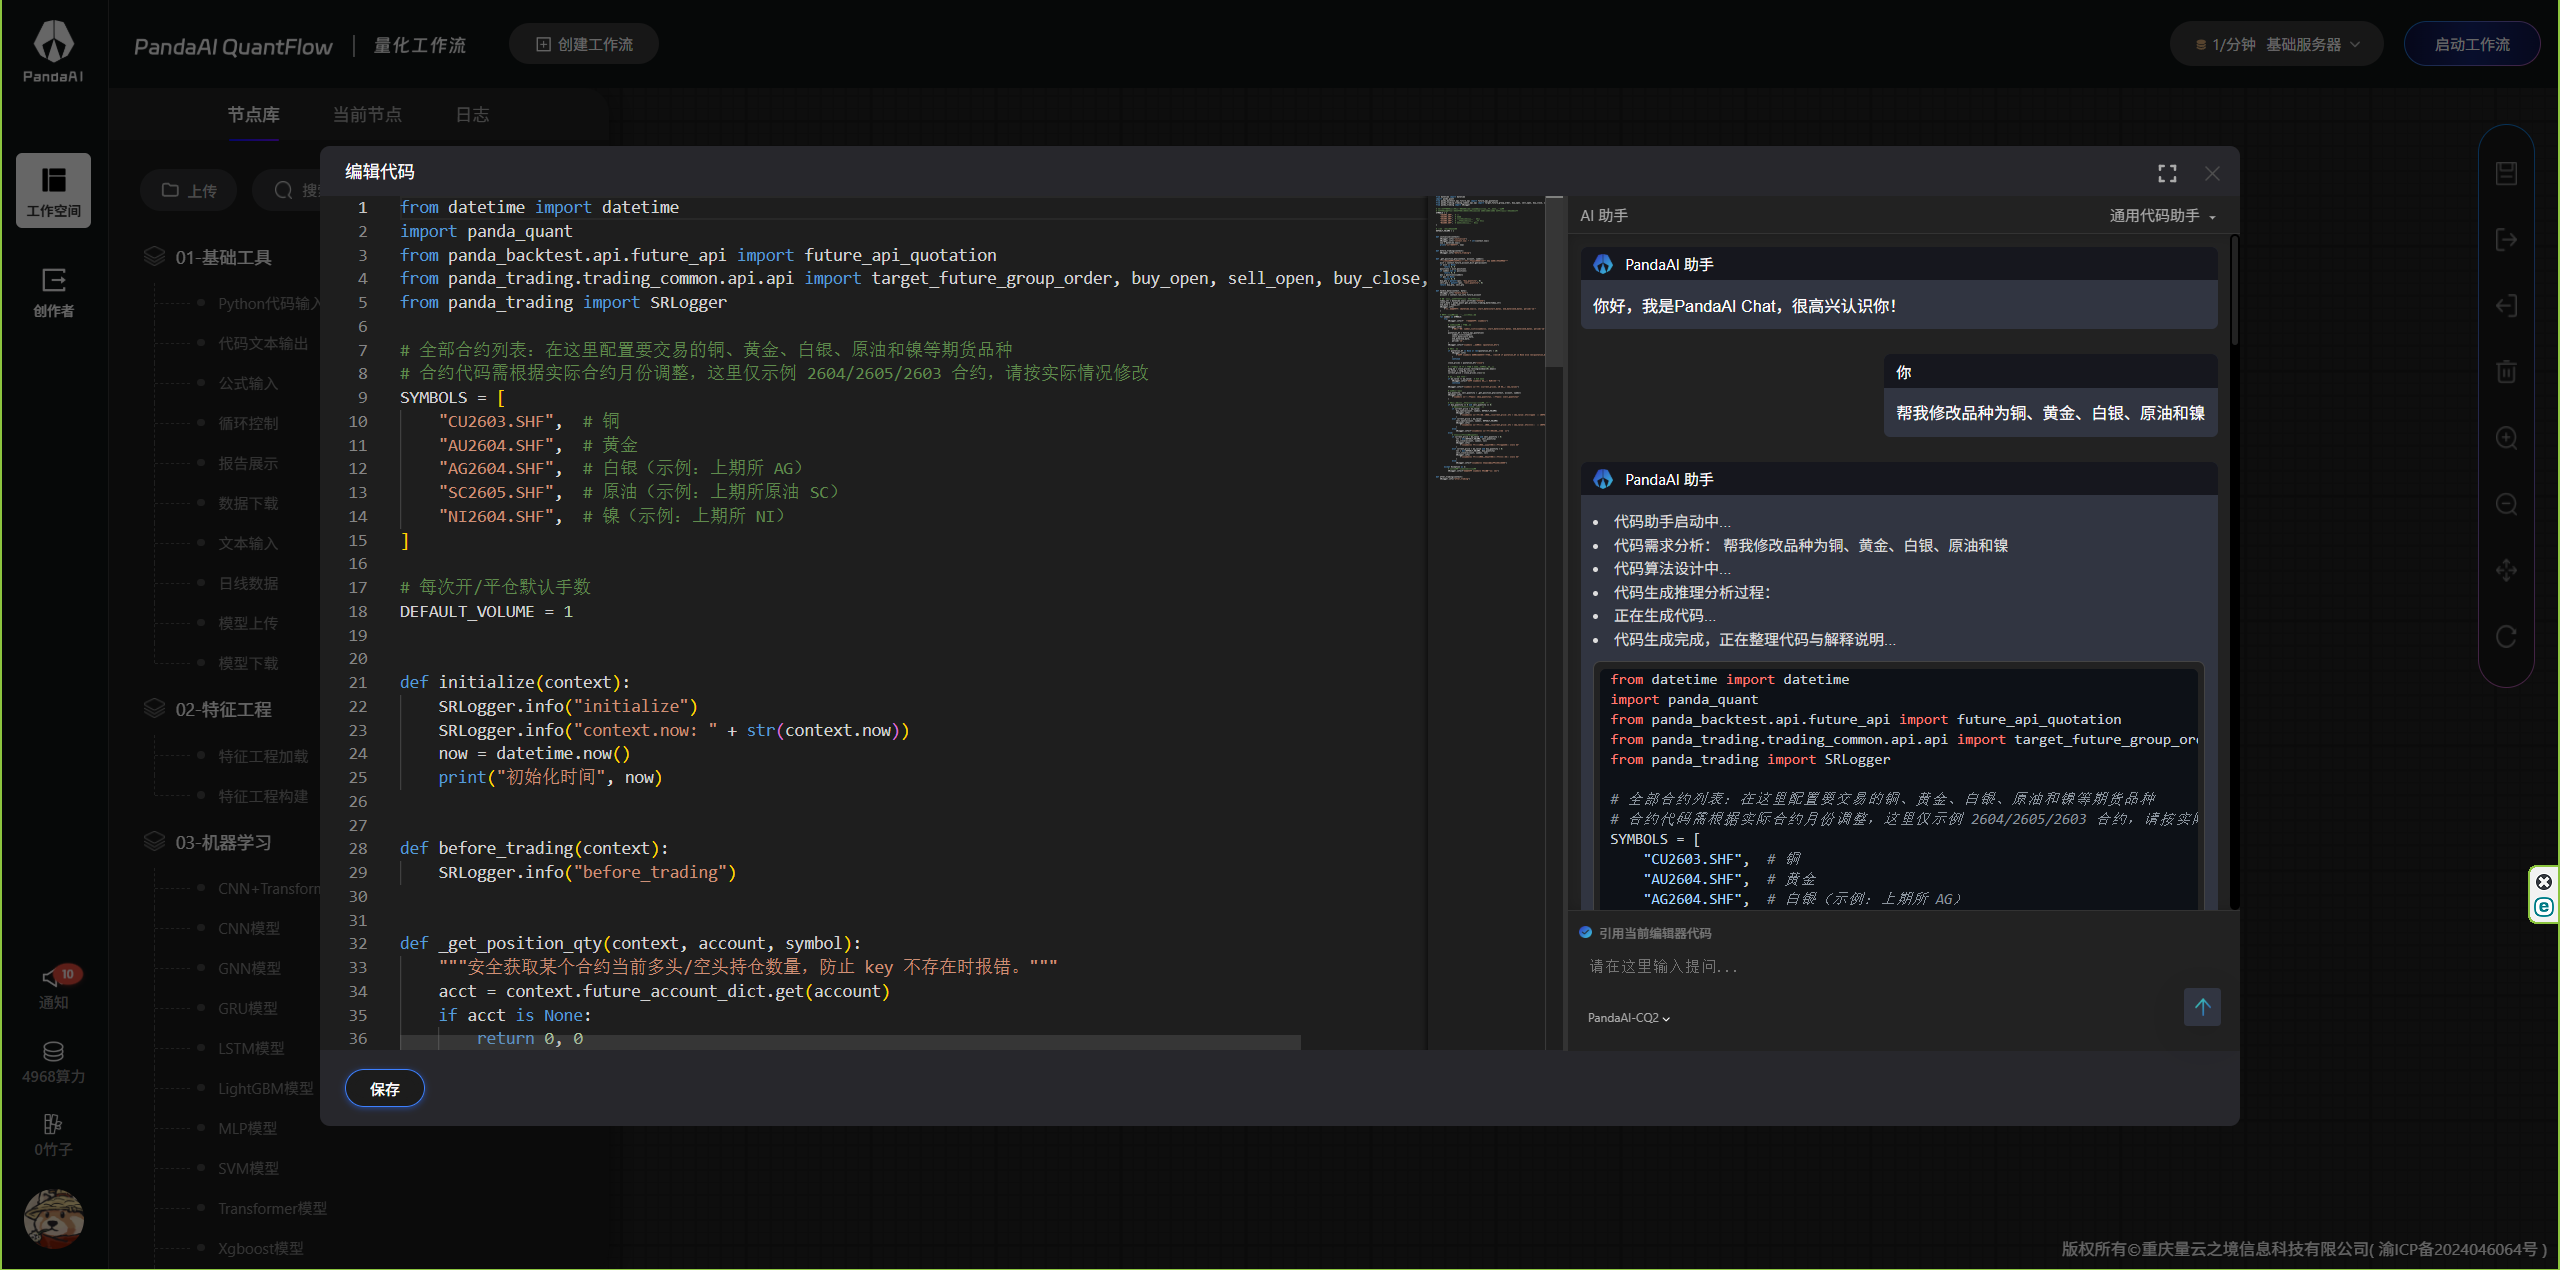Close the 编辑代码 dialog
2560x1270 pixels.
(2212, 173)
